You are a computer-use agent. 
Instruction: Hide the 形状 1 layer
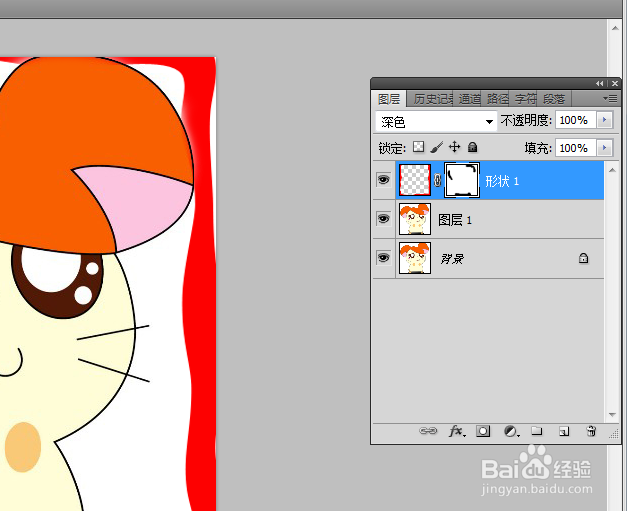coord(383,180)
